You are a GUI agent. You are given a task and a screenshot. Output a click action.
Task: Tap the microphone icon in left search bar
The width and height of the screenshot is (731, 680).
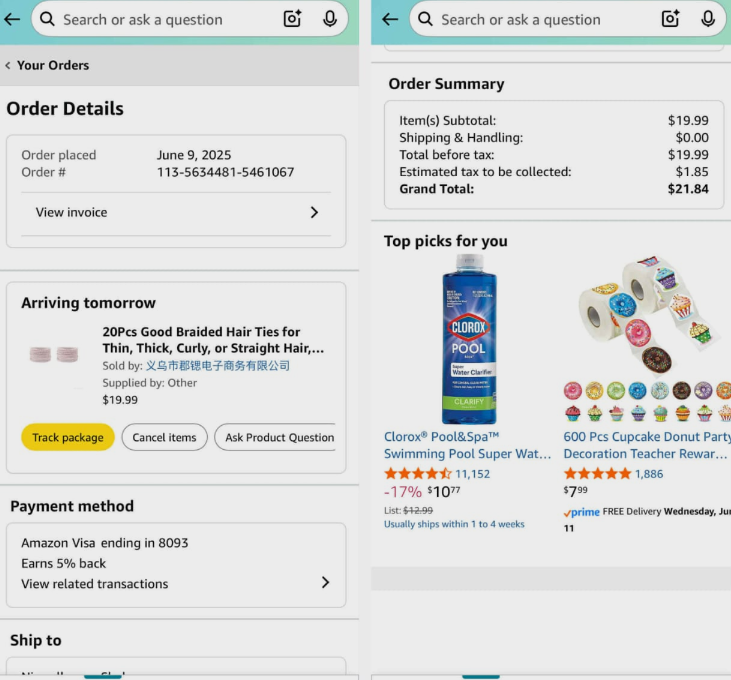click(330, 19)
